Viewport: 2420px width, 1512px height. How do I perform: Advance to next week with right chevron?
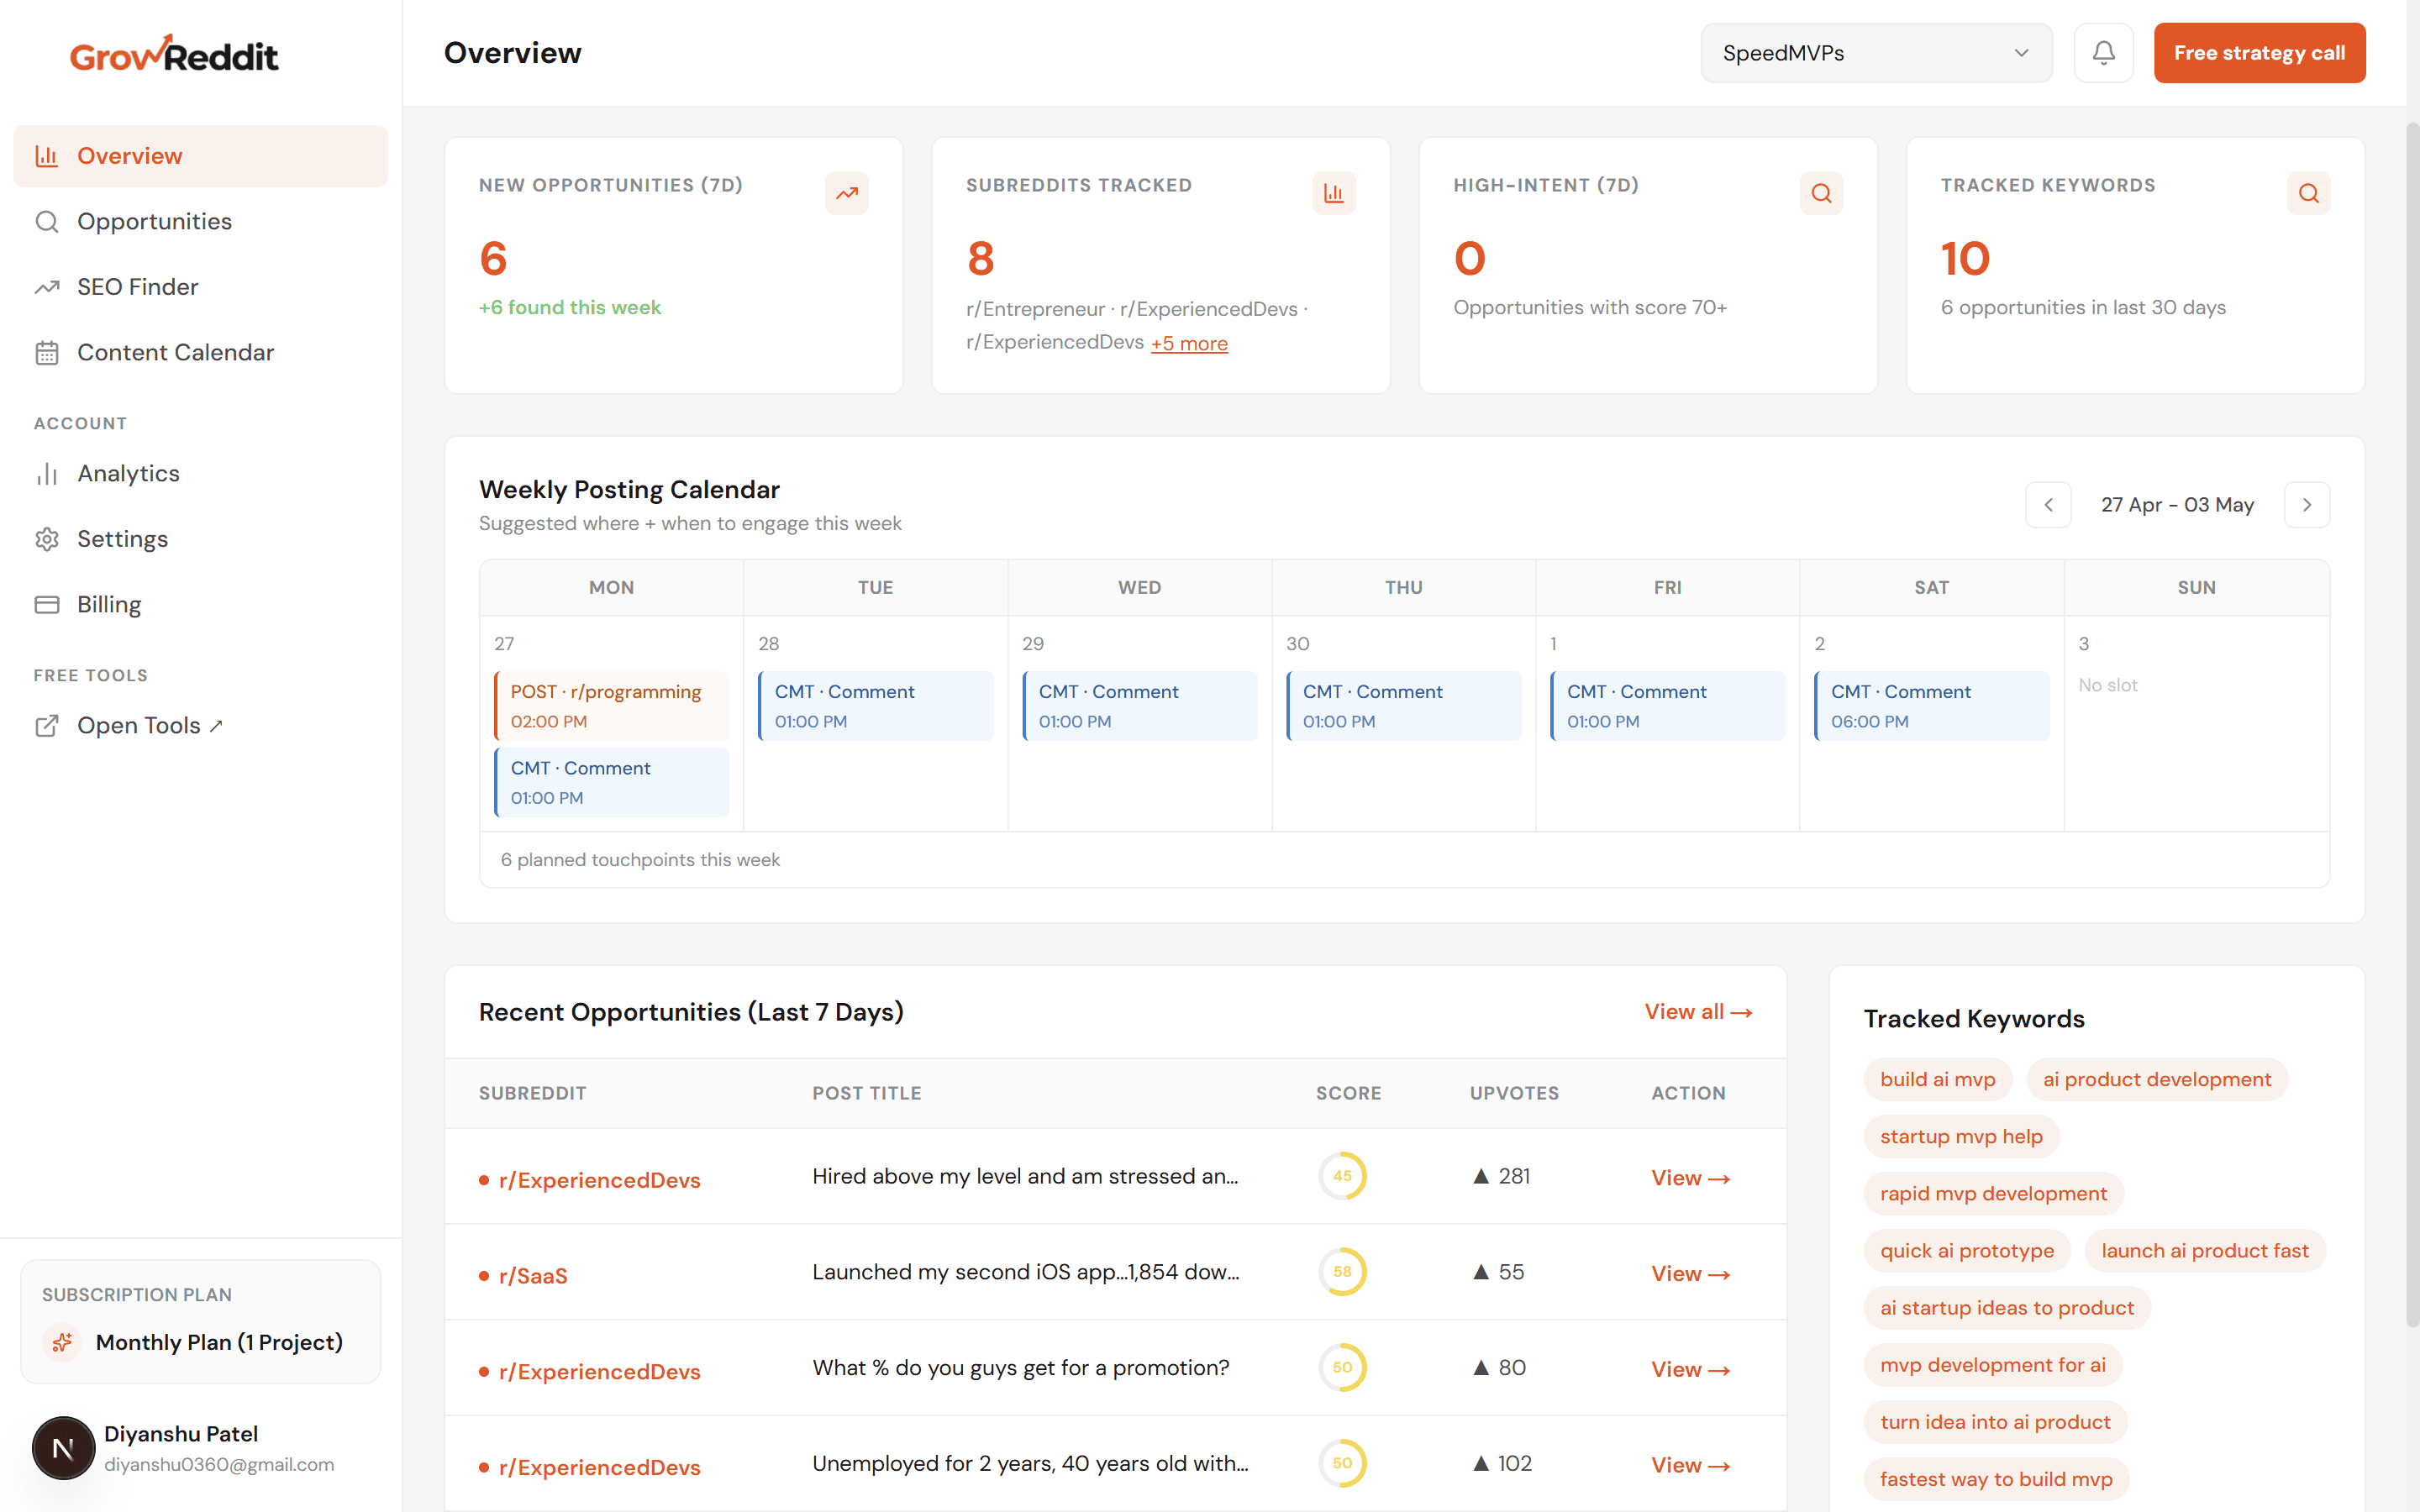pos(2307,505)
